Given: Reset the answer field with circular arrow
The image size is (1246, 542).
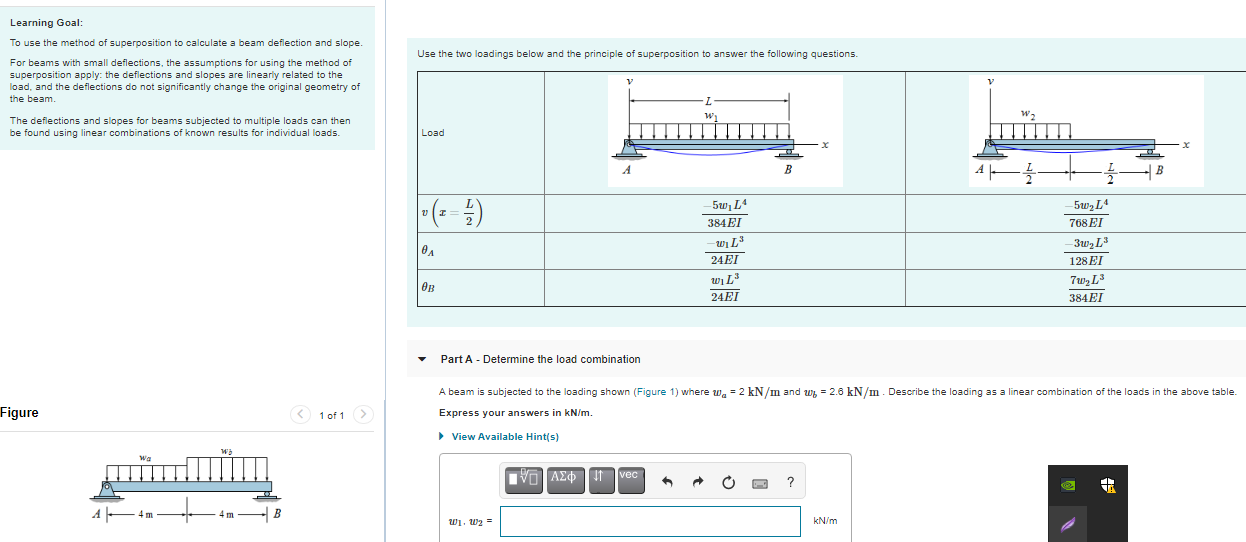Looking at the screenshot, I should click(x=729, y=484).
